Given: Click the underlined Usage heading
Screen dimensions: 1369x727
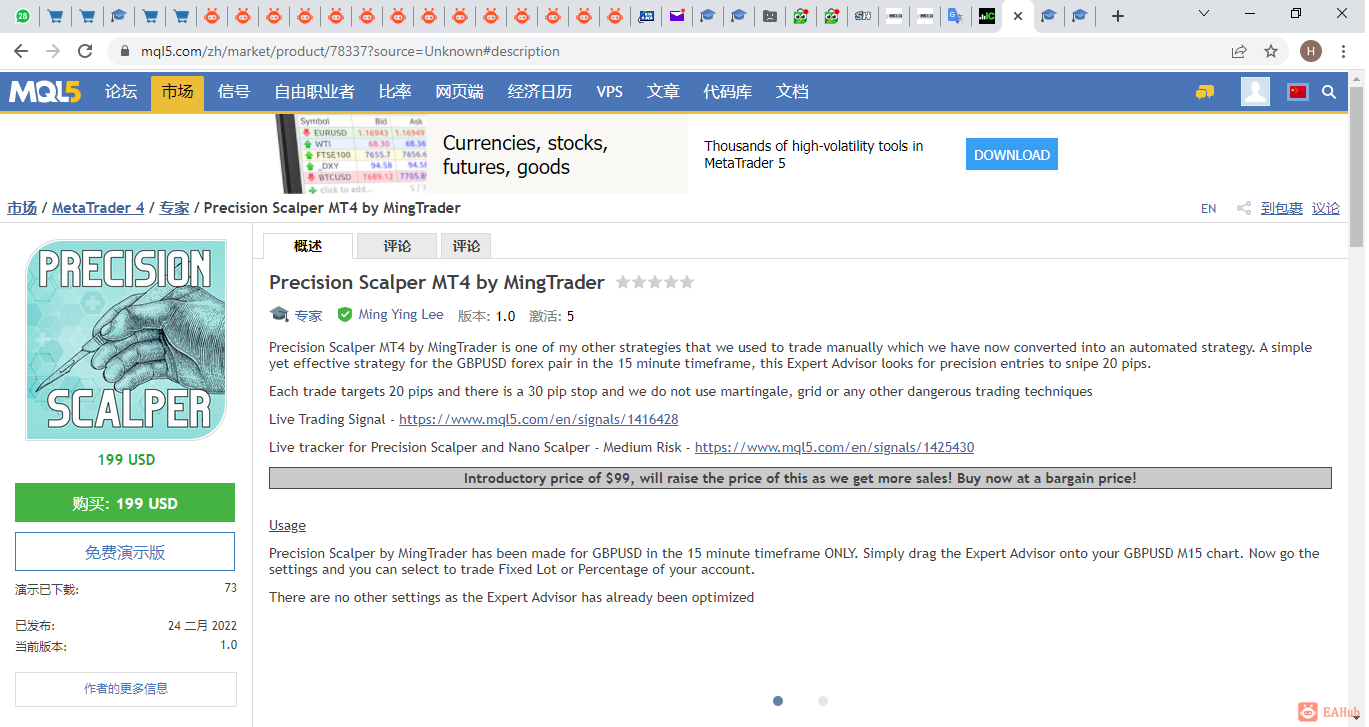Looking at the screenshot, I should 287,525.
